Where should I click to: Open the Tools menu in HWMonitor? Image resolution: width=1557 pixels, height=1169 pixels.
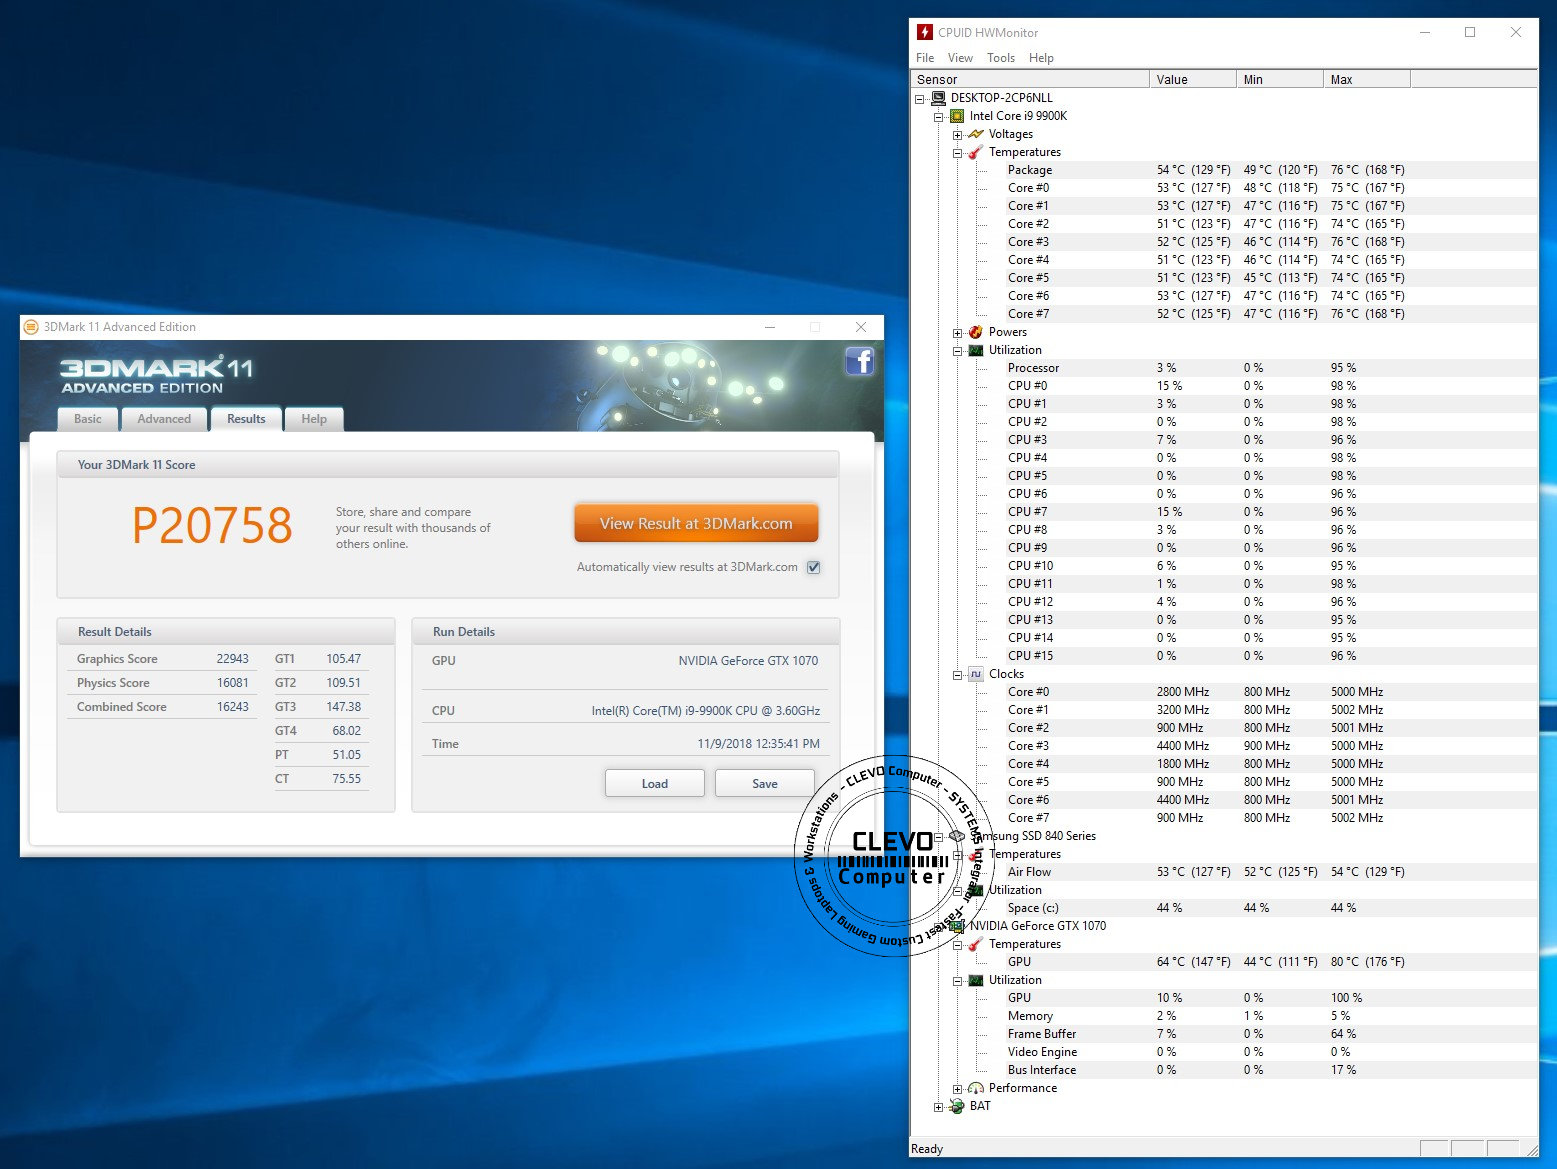pyautogui.click(x=1001, y=58)
